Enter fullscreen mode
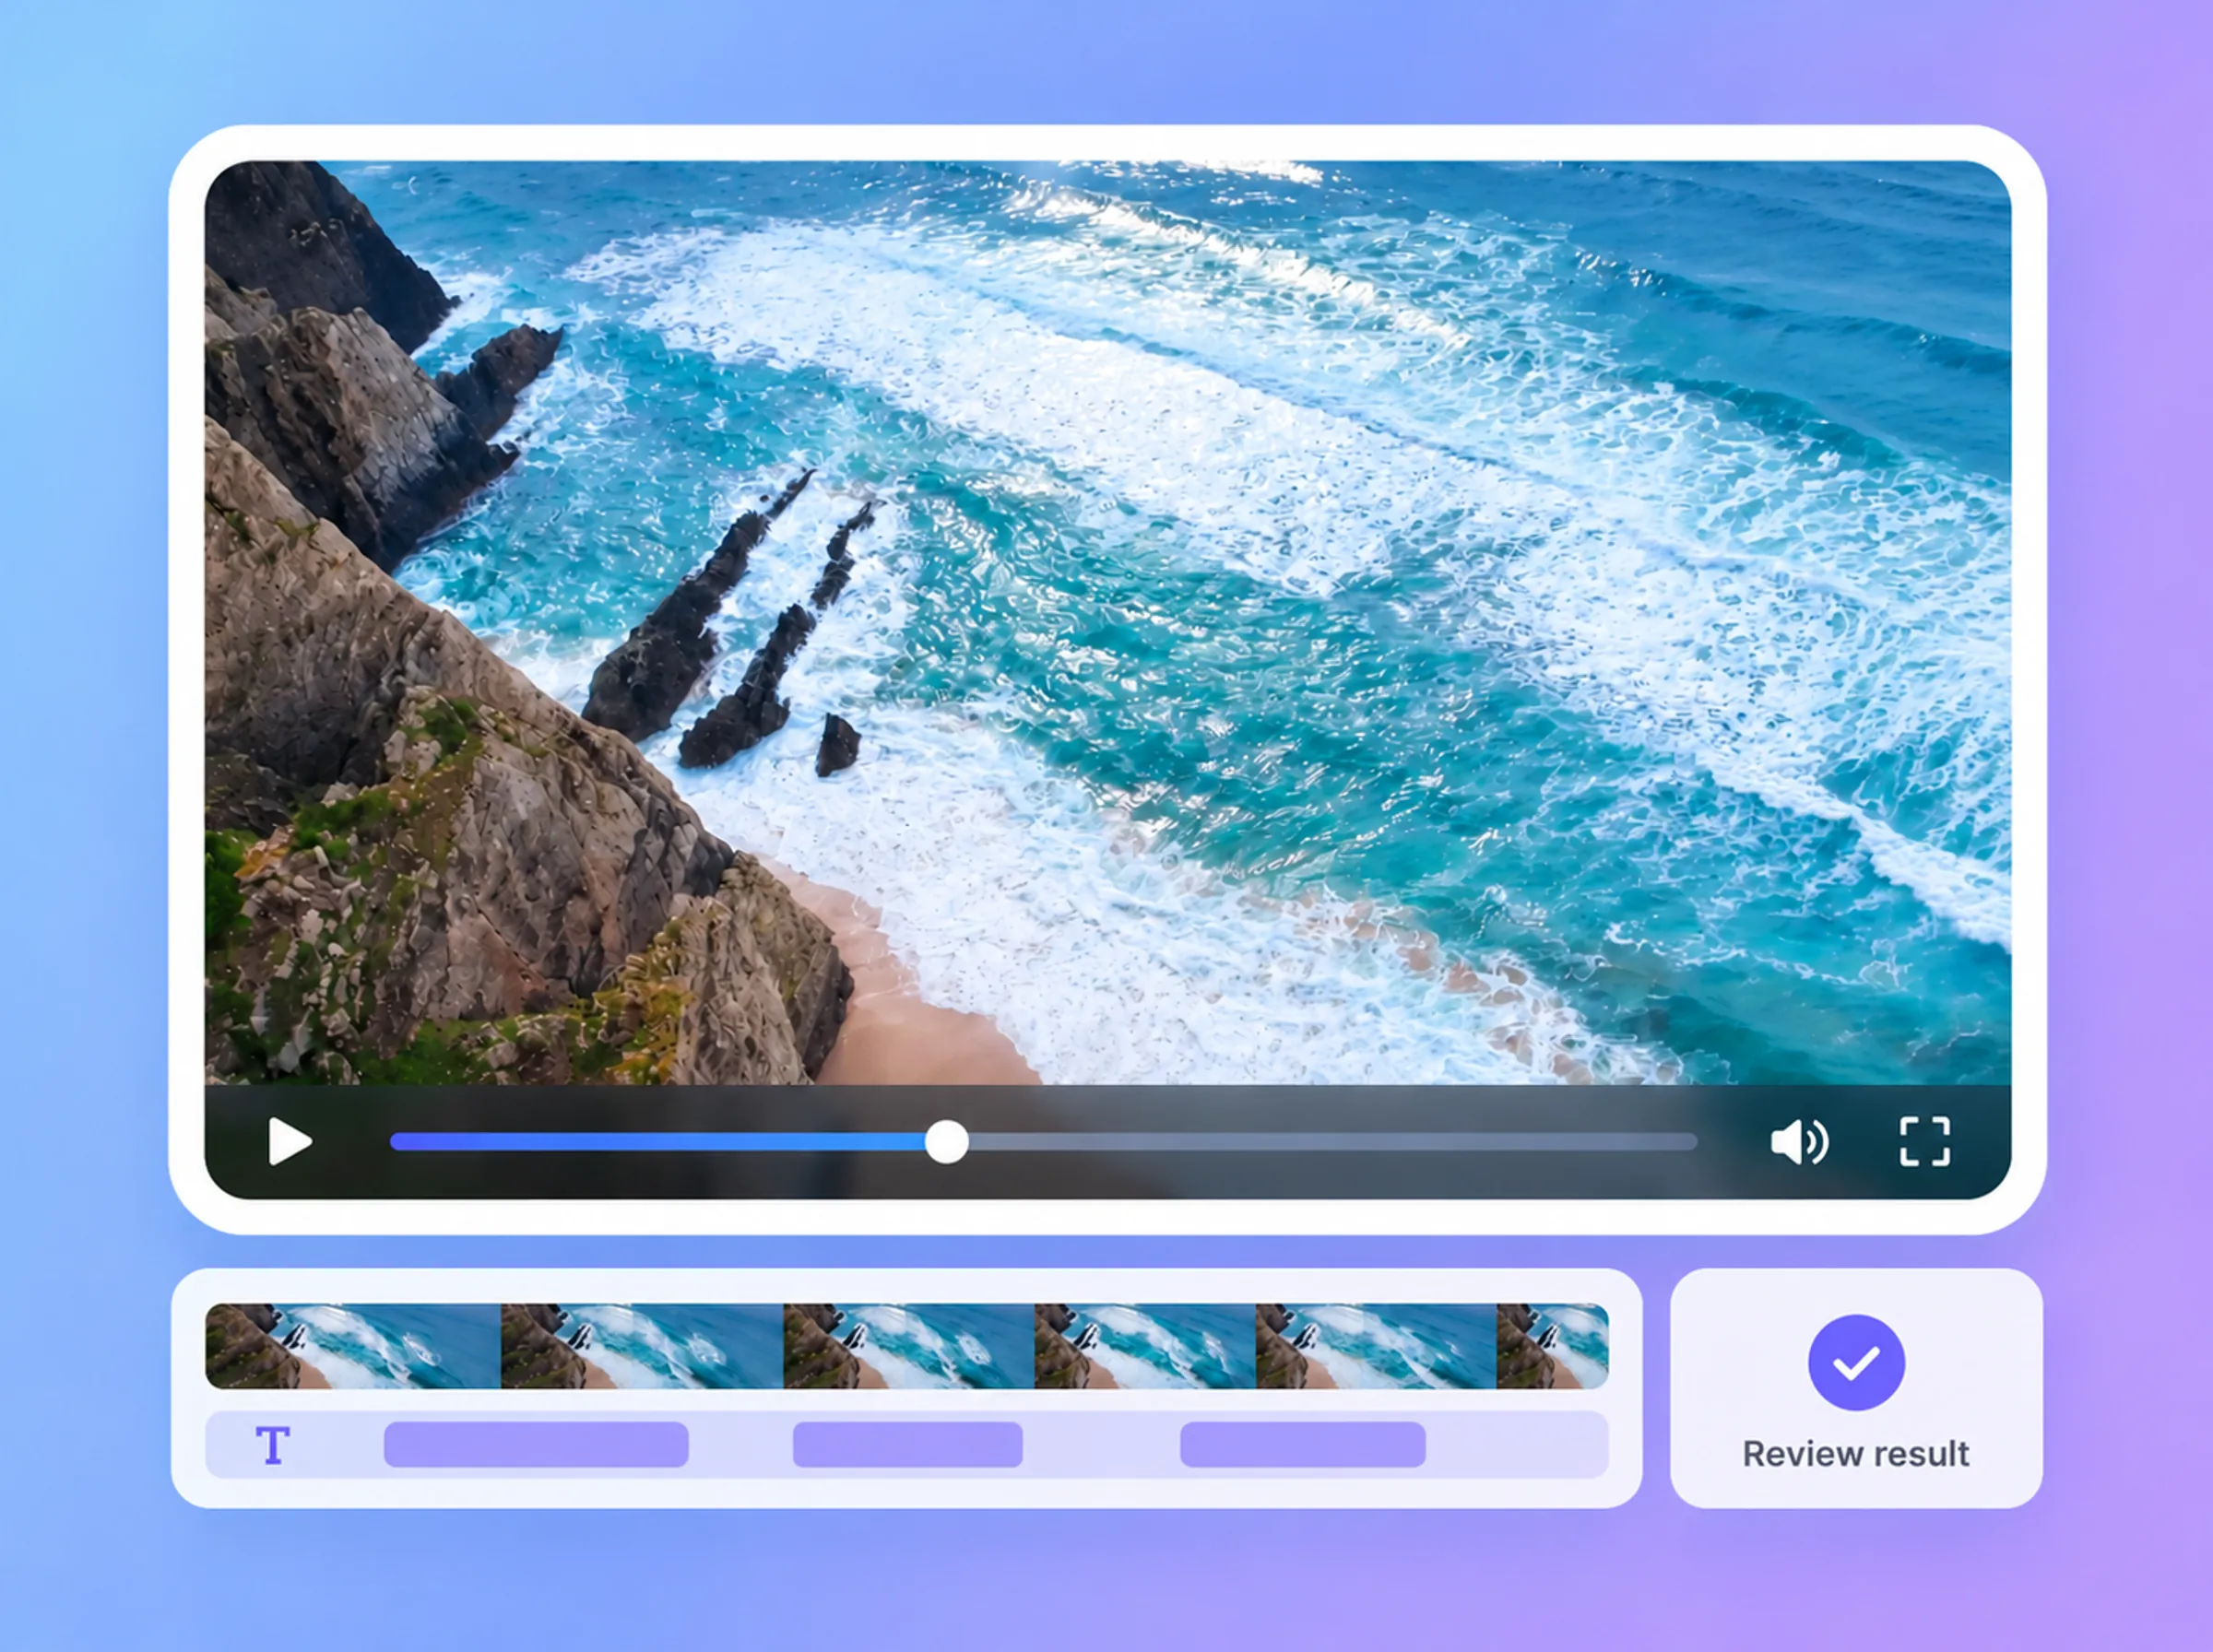 pyautogui.click(x=1925, y=1141)
